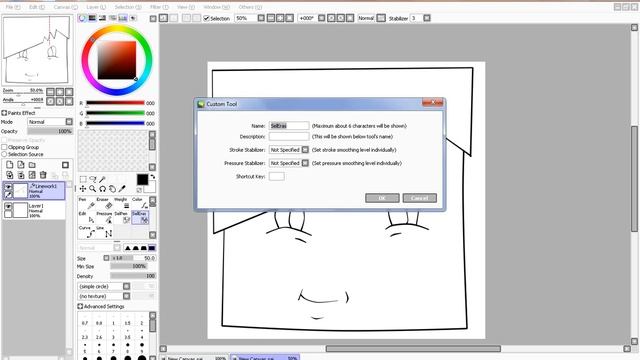Screen dimensions: 640x360
Task: Toggle the swatches panel icon
Action: point(123,18)
